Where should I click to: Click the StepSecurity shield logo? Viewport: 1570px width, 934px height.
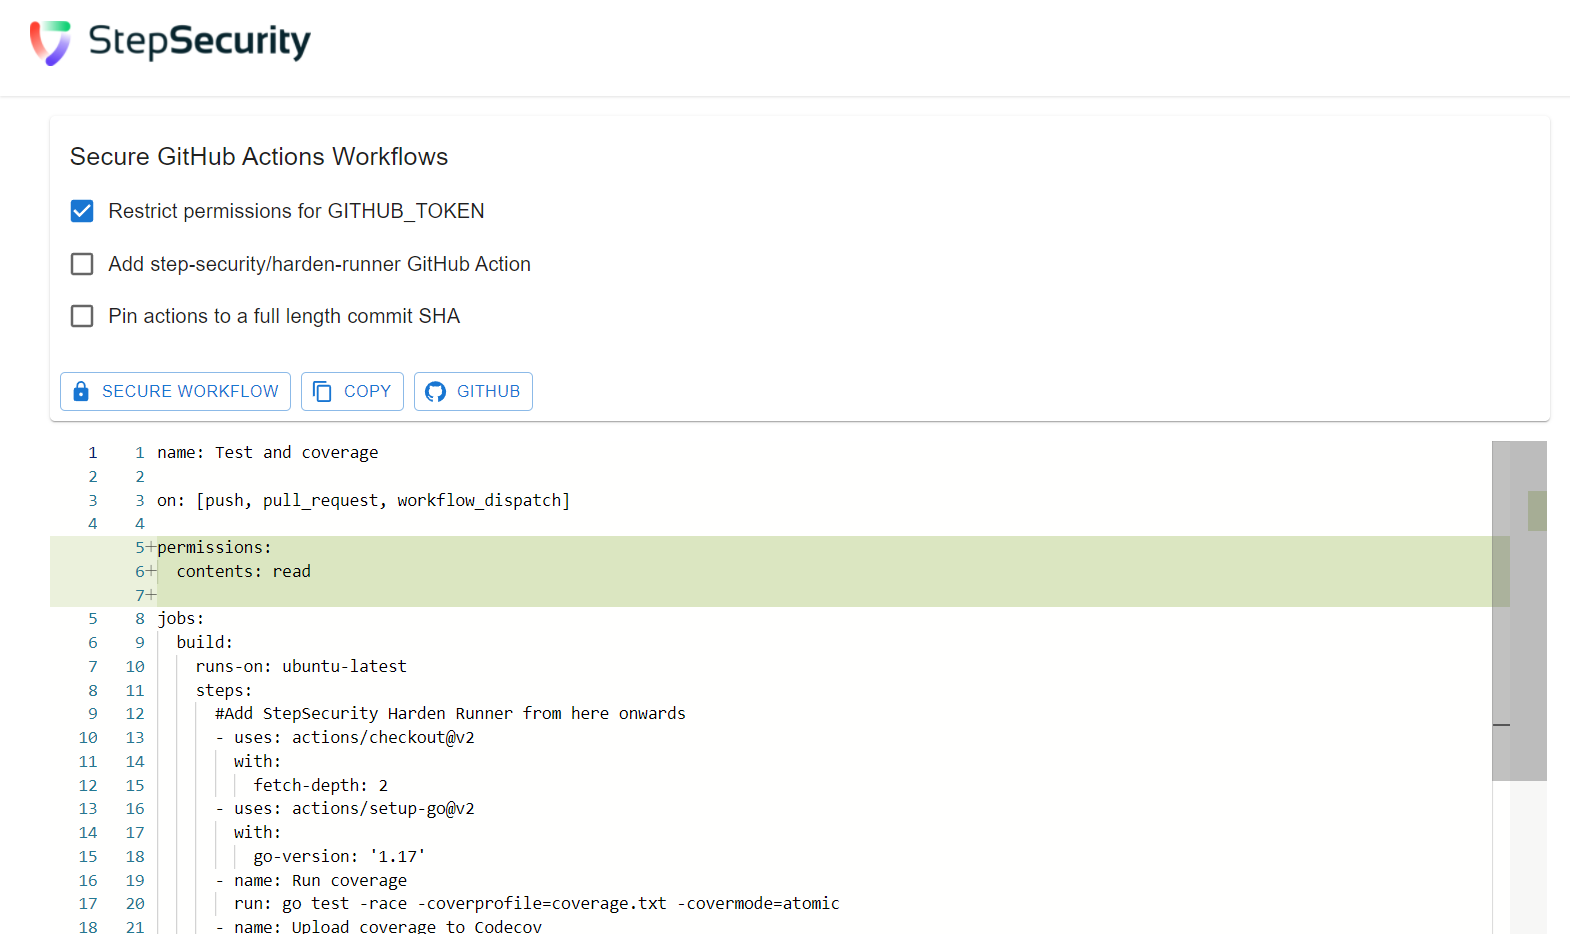(x=50, y=43)
